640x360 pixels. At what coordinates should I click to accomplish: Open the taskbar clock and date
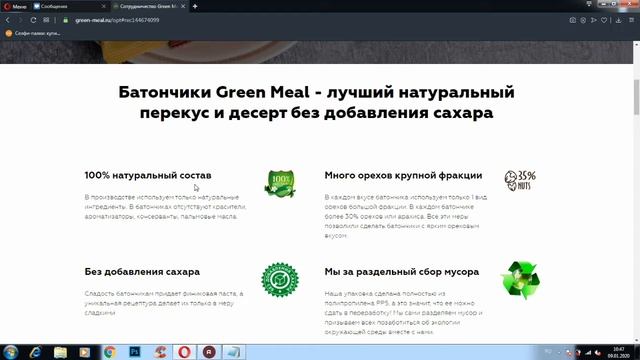[619, 352]
